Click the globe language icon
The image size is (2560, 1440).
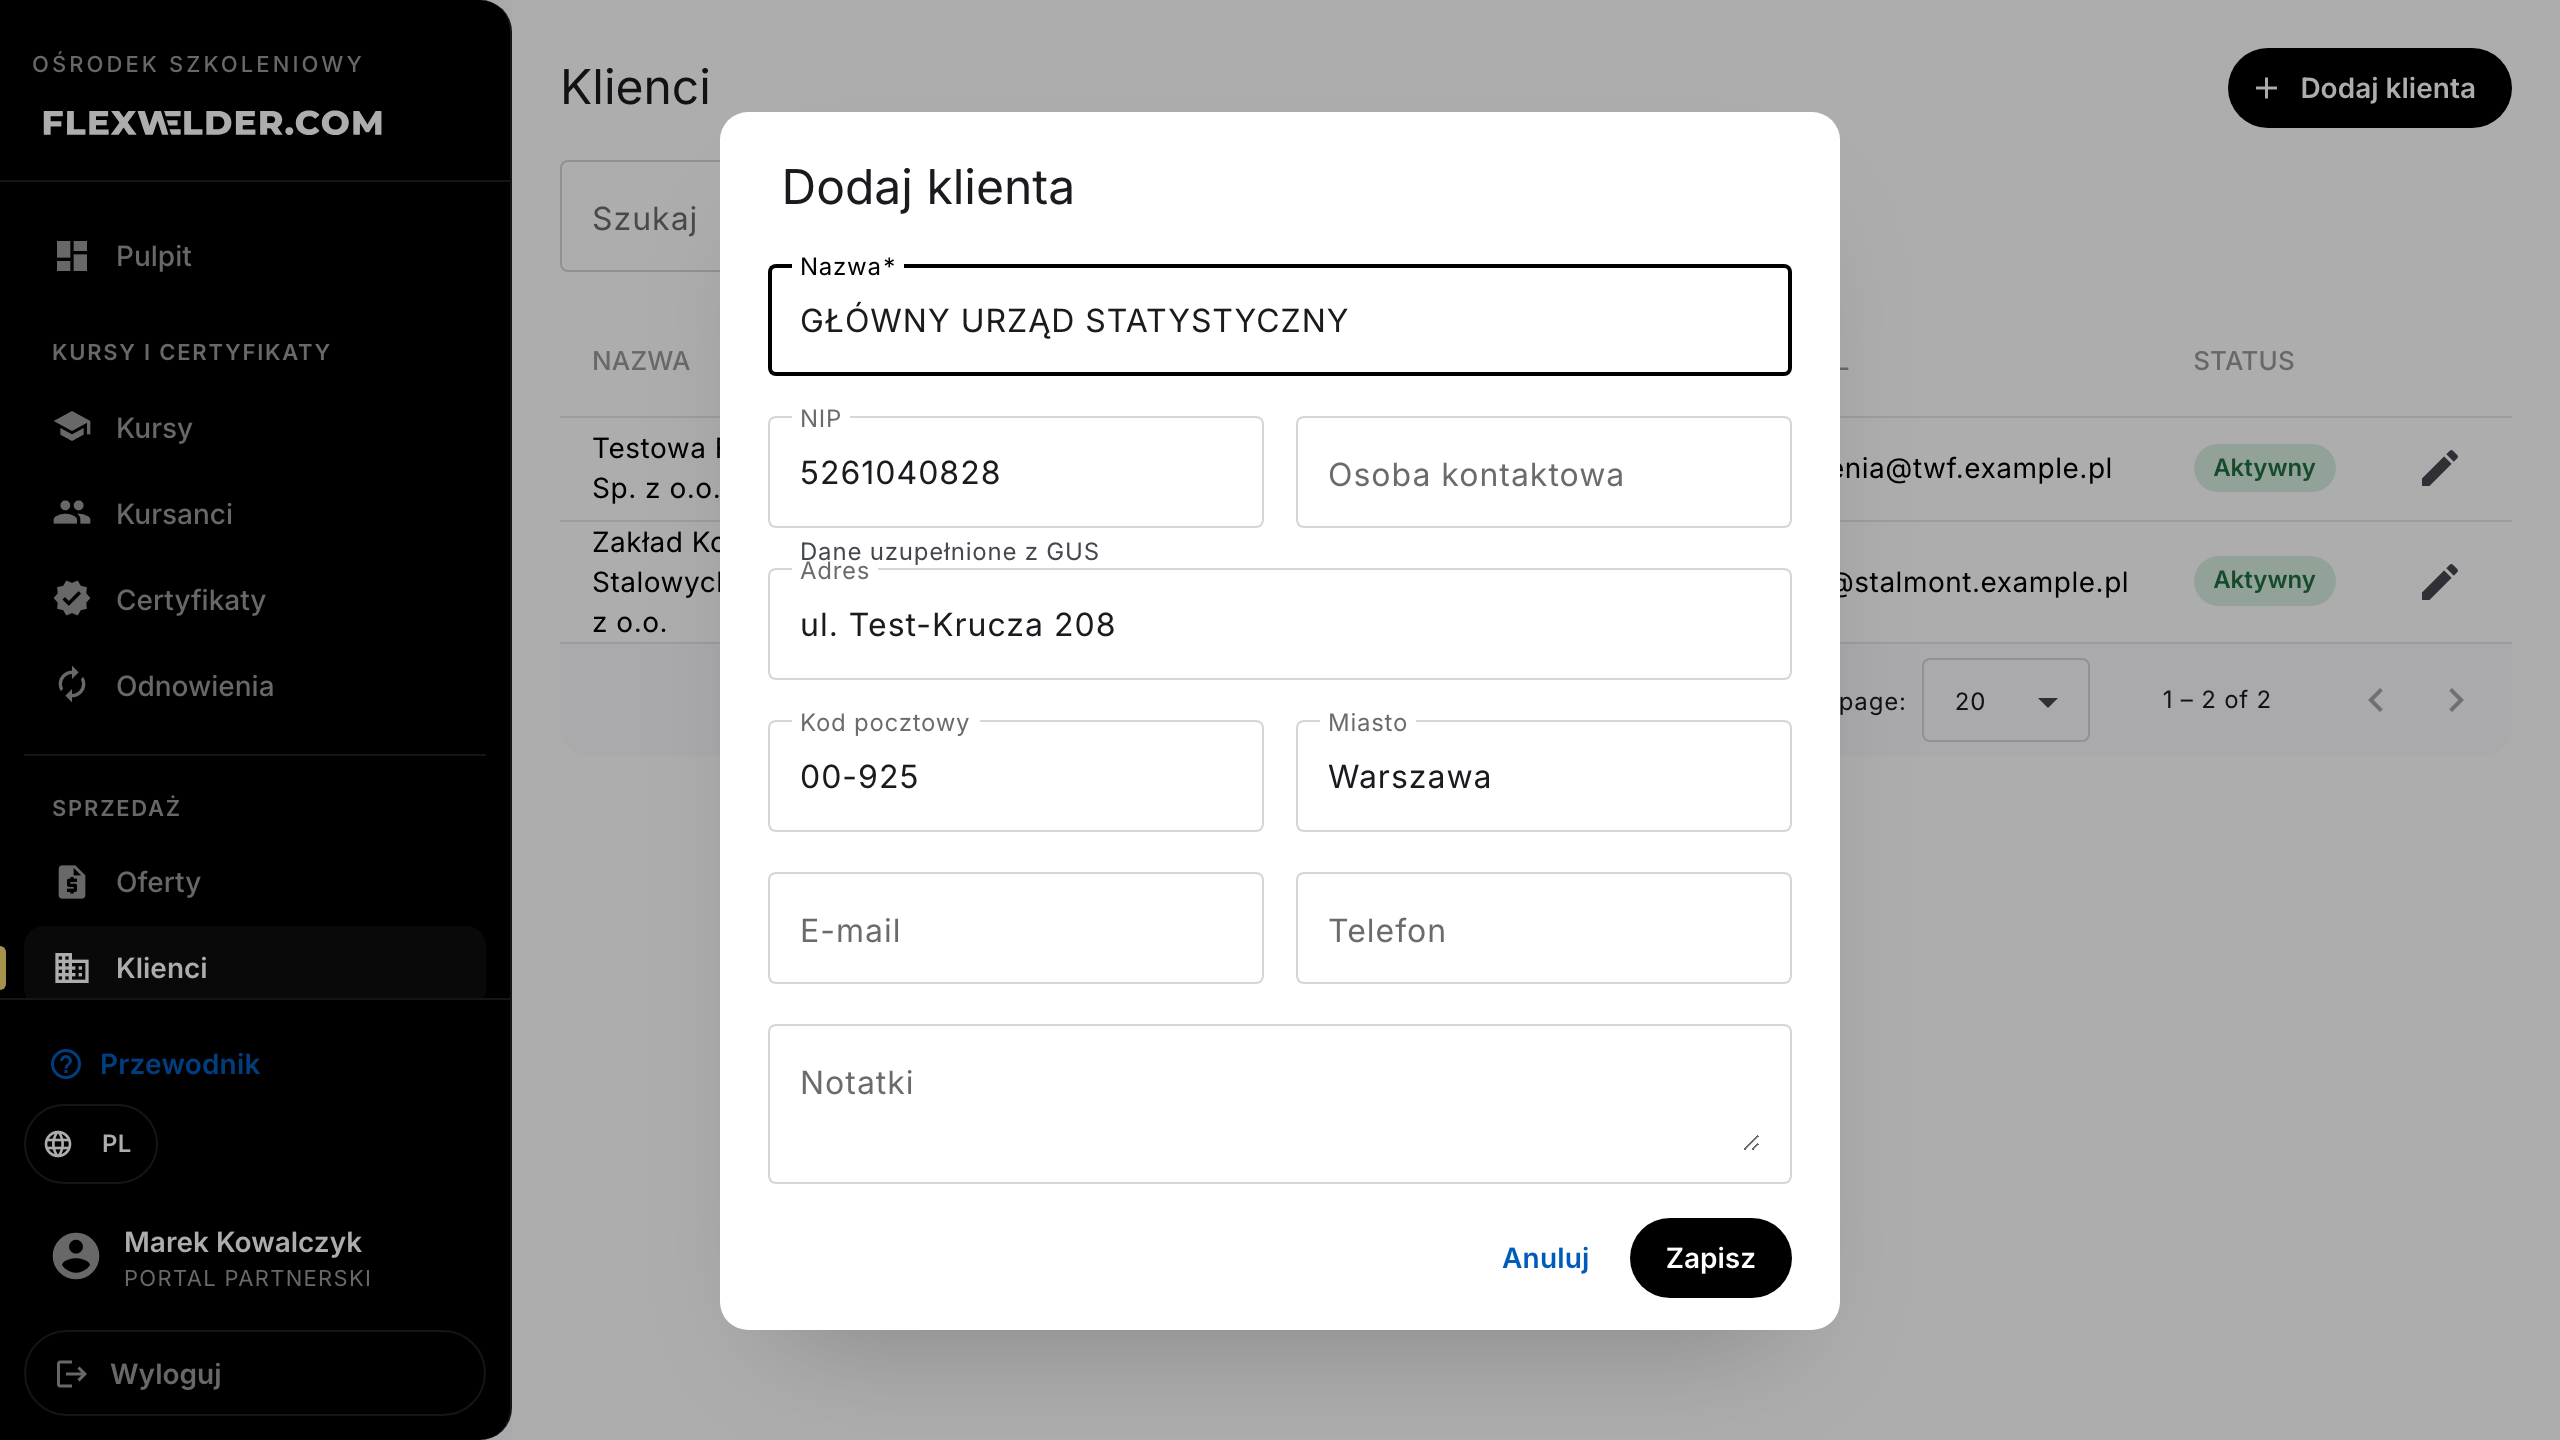click(x=58, y=1143)
